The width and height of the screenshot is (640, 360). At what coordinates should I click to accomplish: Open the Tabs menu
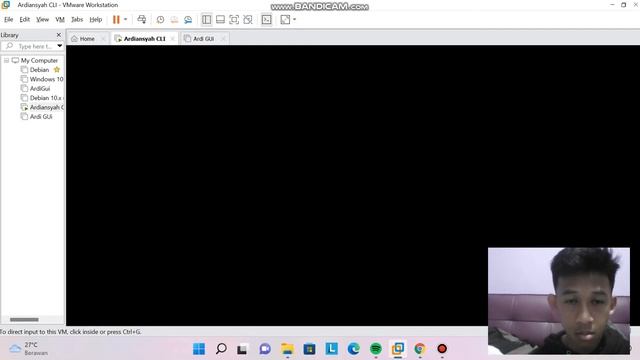77,19
